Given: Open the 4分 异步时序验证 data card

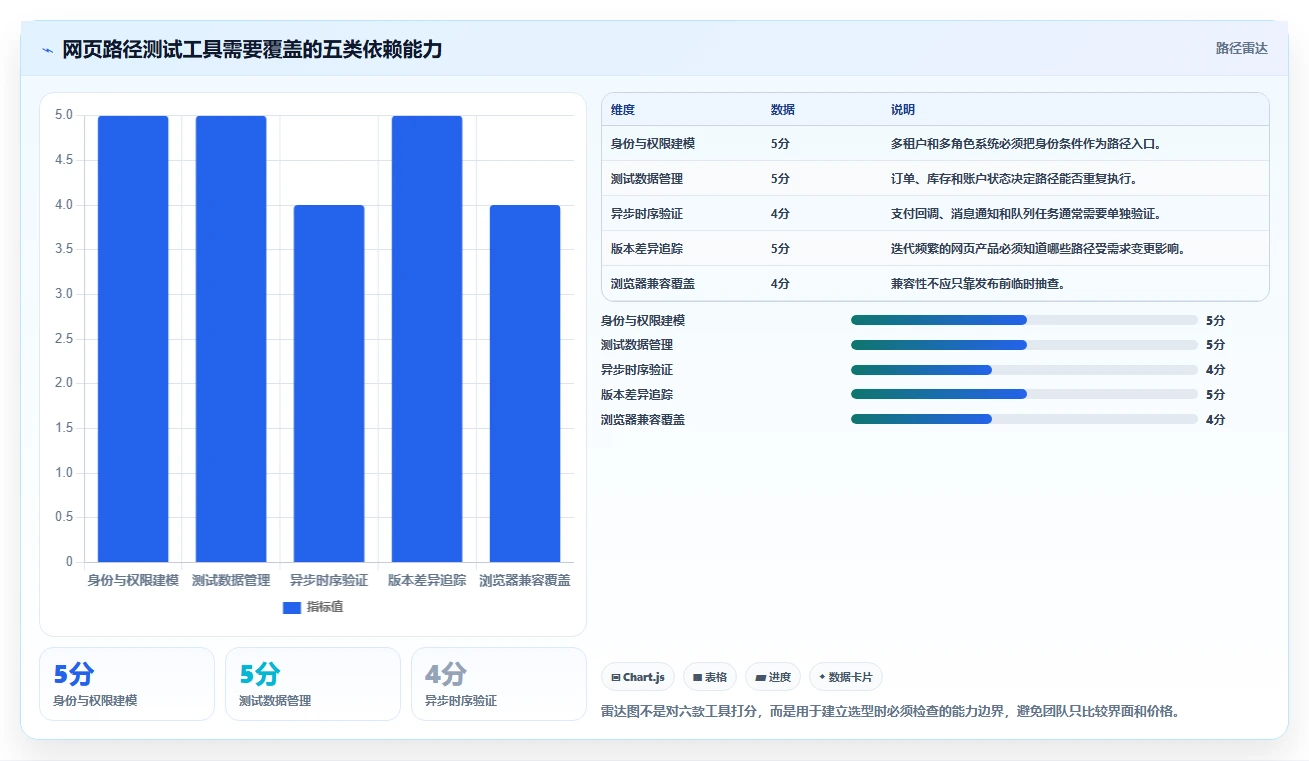Looking at the screenshot, I should pyautogui.click(x=499, y=684).
